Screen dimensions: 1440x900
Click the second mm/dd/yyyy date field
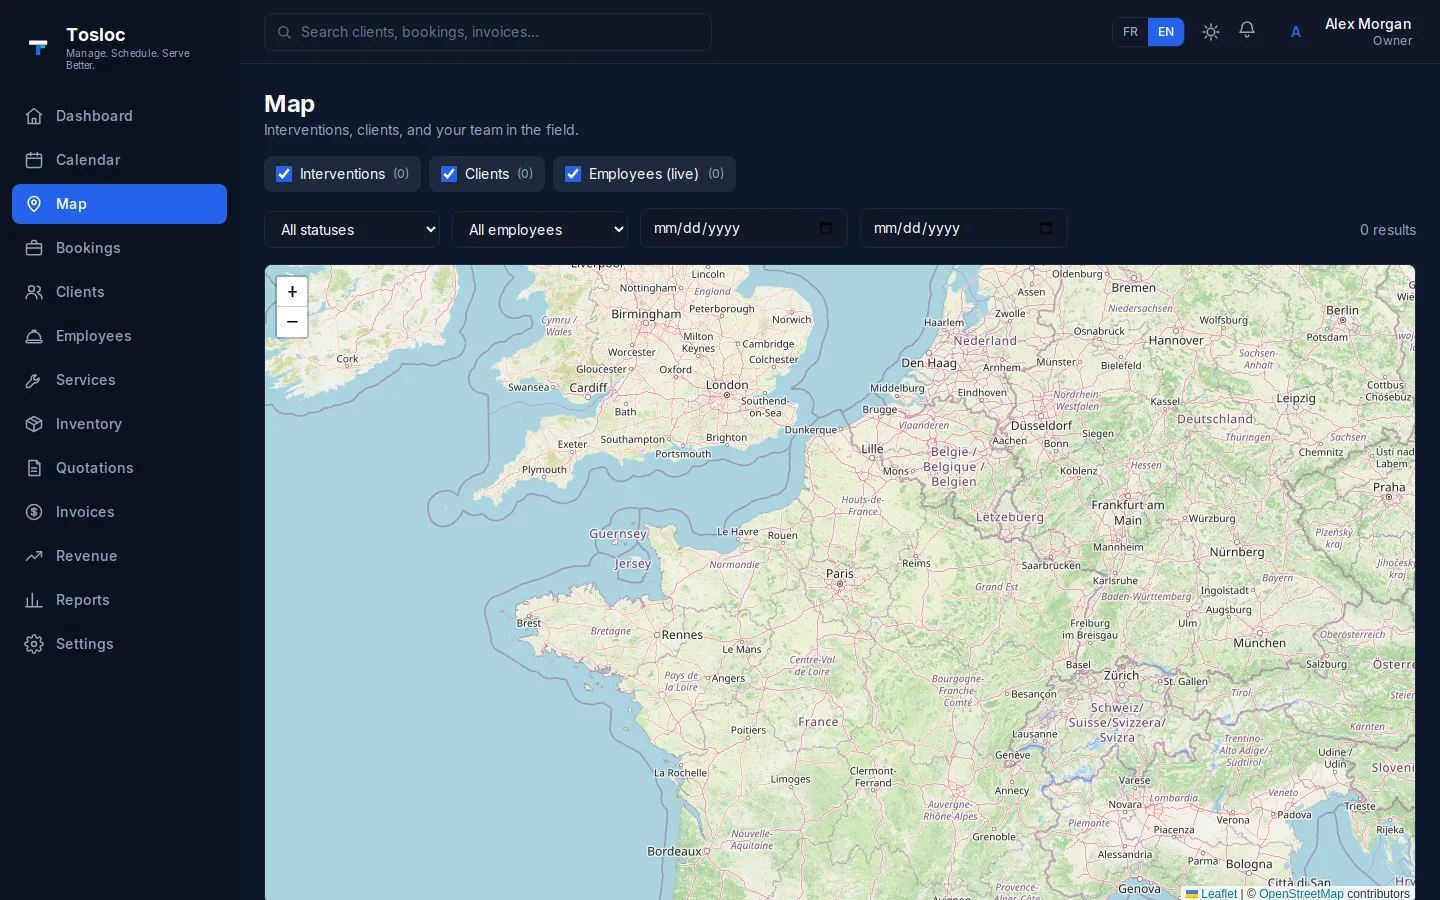[964, 228]
